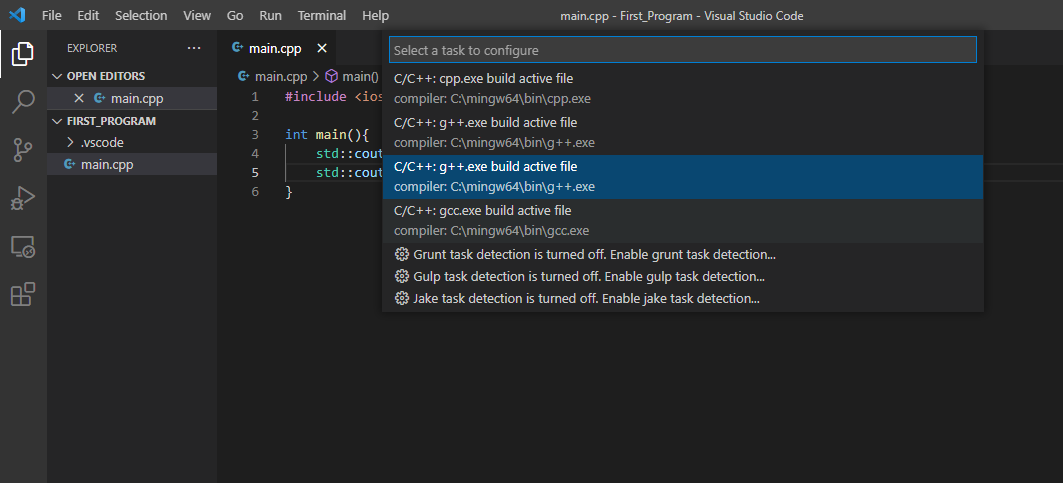
Task: Select the main.cpp editor tab
Action: (279, 48)
